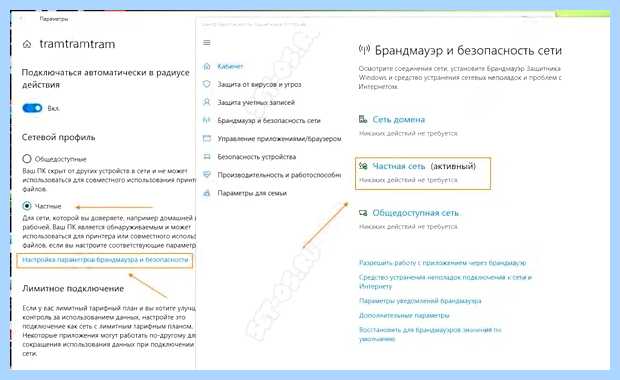Open Защита учетных записей
This screenshot has height=380, width=620.
256,102
